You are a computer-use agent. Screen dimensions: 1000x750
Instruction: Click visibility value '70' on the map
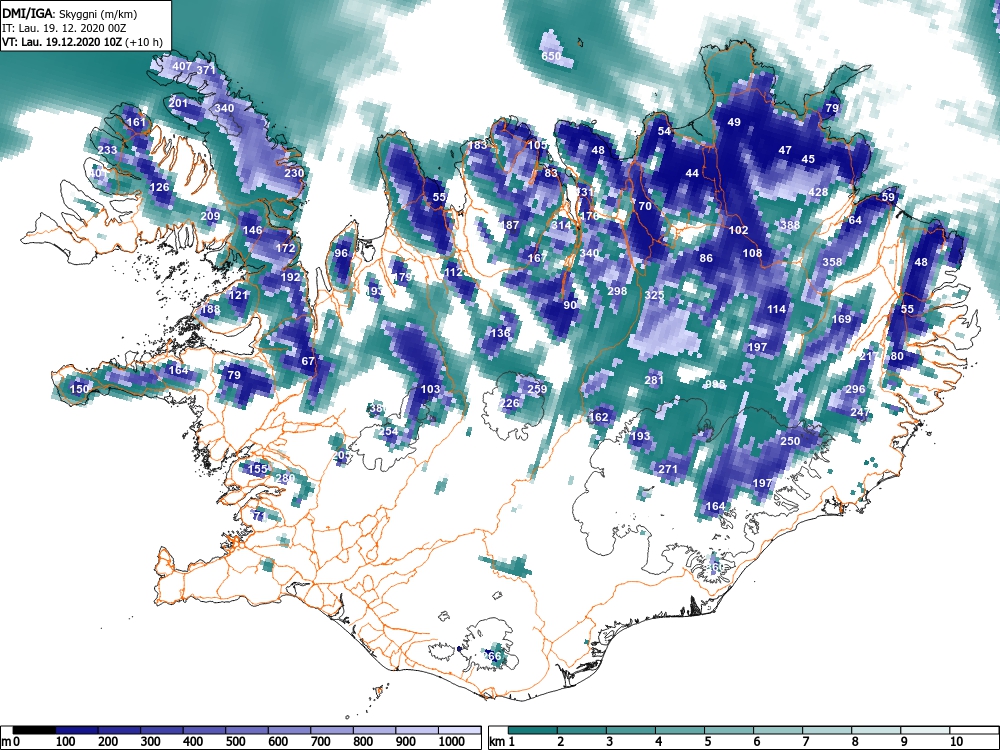(645, 206)
